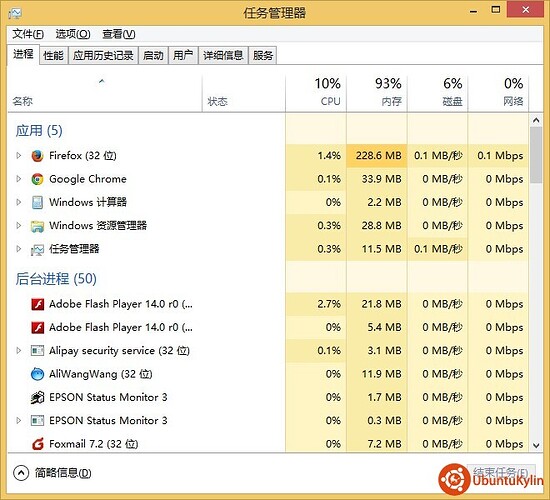The width and height of the screenshot is (550, 500).
Task: Click the 后台进程 (50) group heading
Action: tap(56, 279)
